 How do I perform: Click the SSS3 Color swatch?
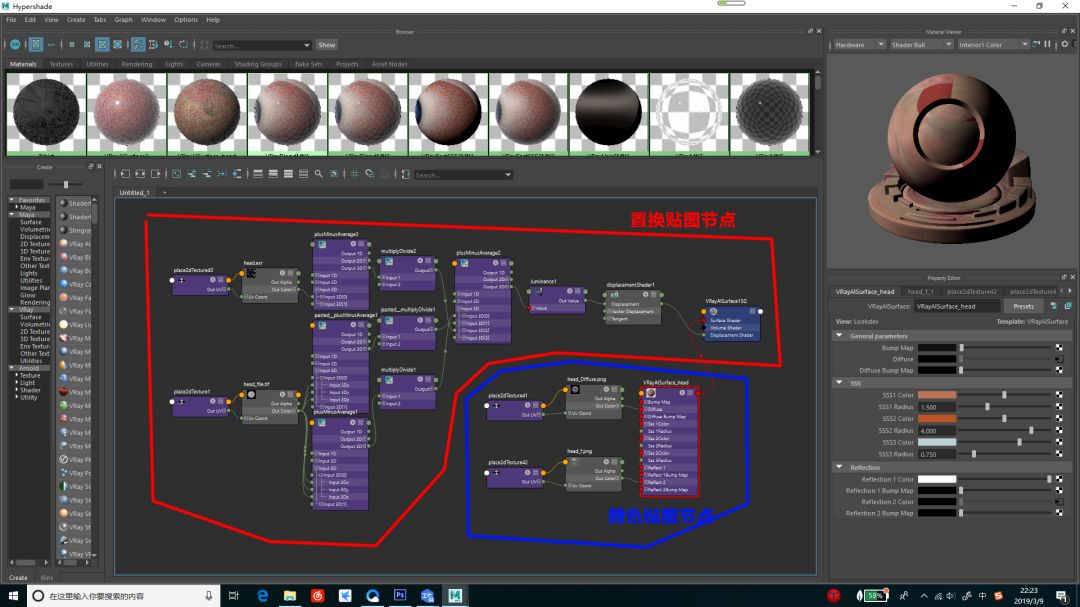(x=937, y=442)
